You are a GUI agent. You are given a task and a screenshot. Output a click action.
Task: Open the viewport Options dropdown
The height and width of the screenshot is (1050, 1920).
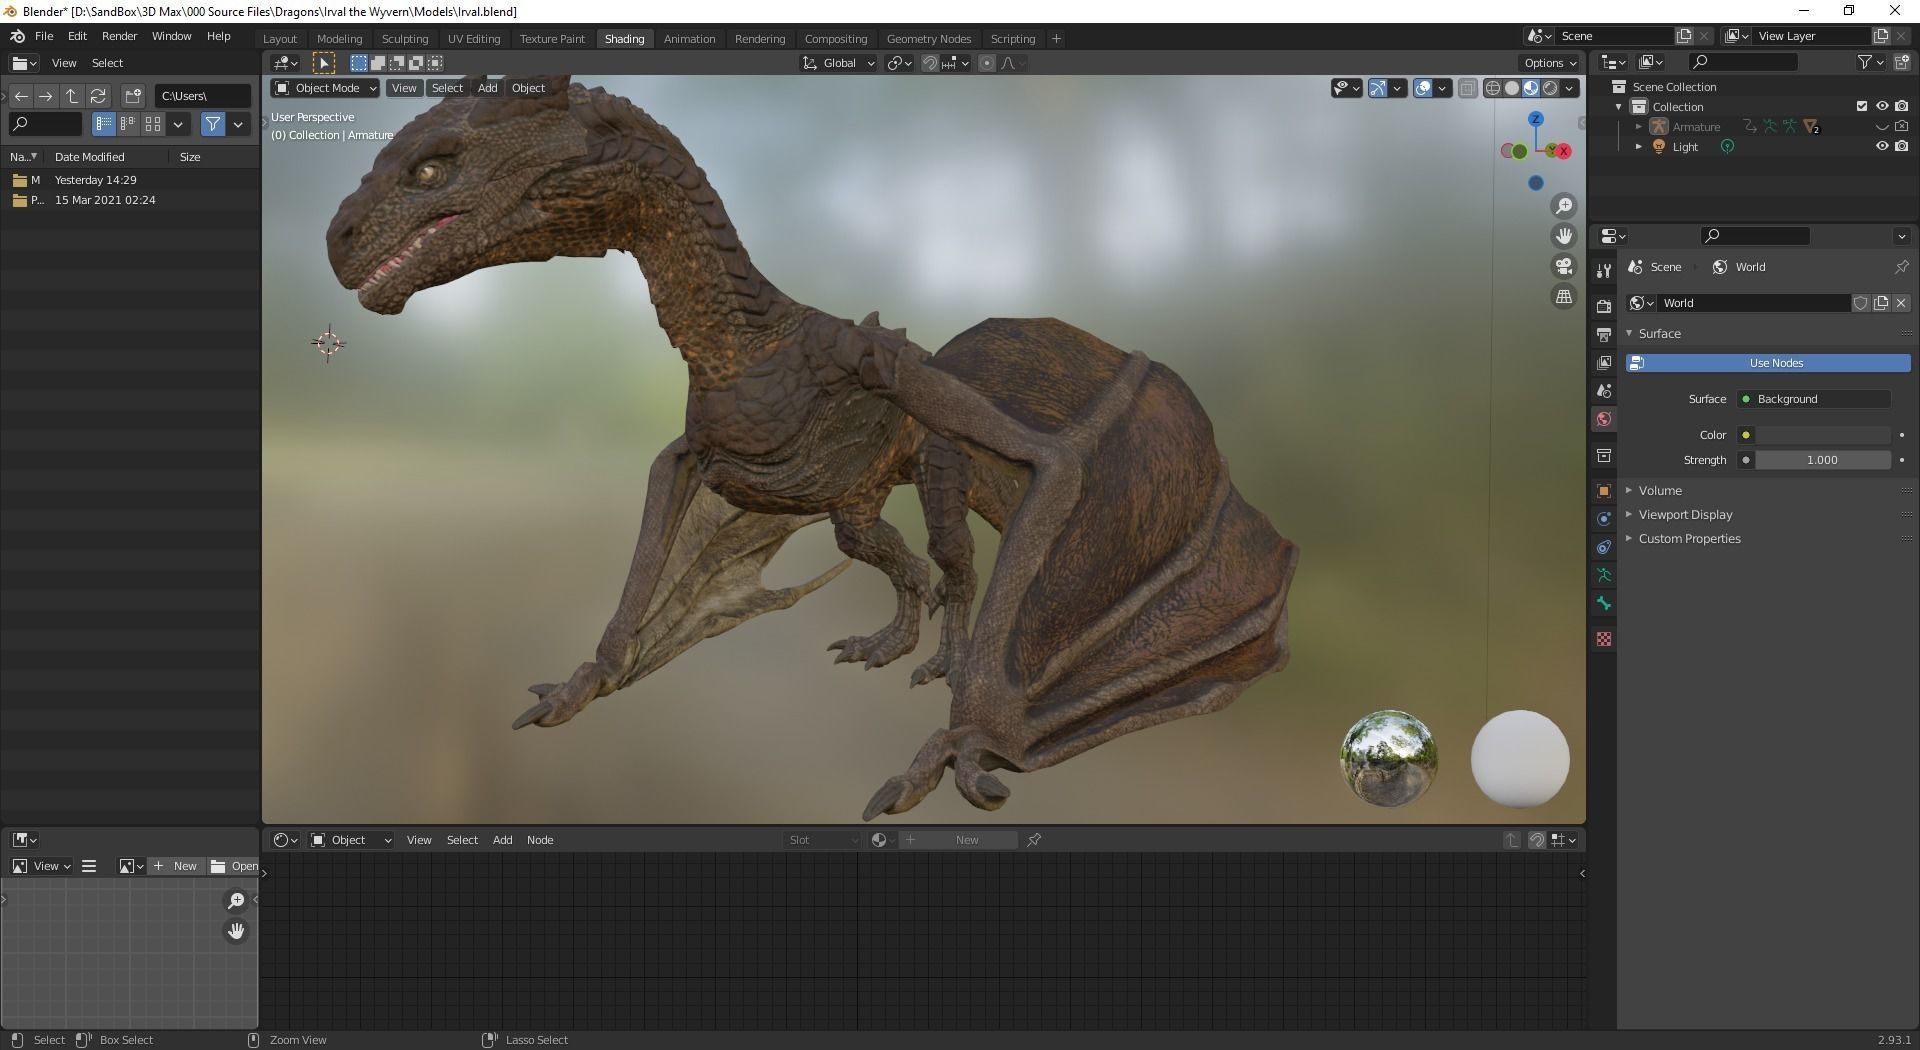point(1551,63)
